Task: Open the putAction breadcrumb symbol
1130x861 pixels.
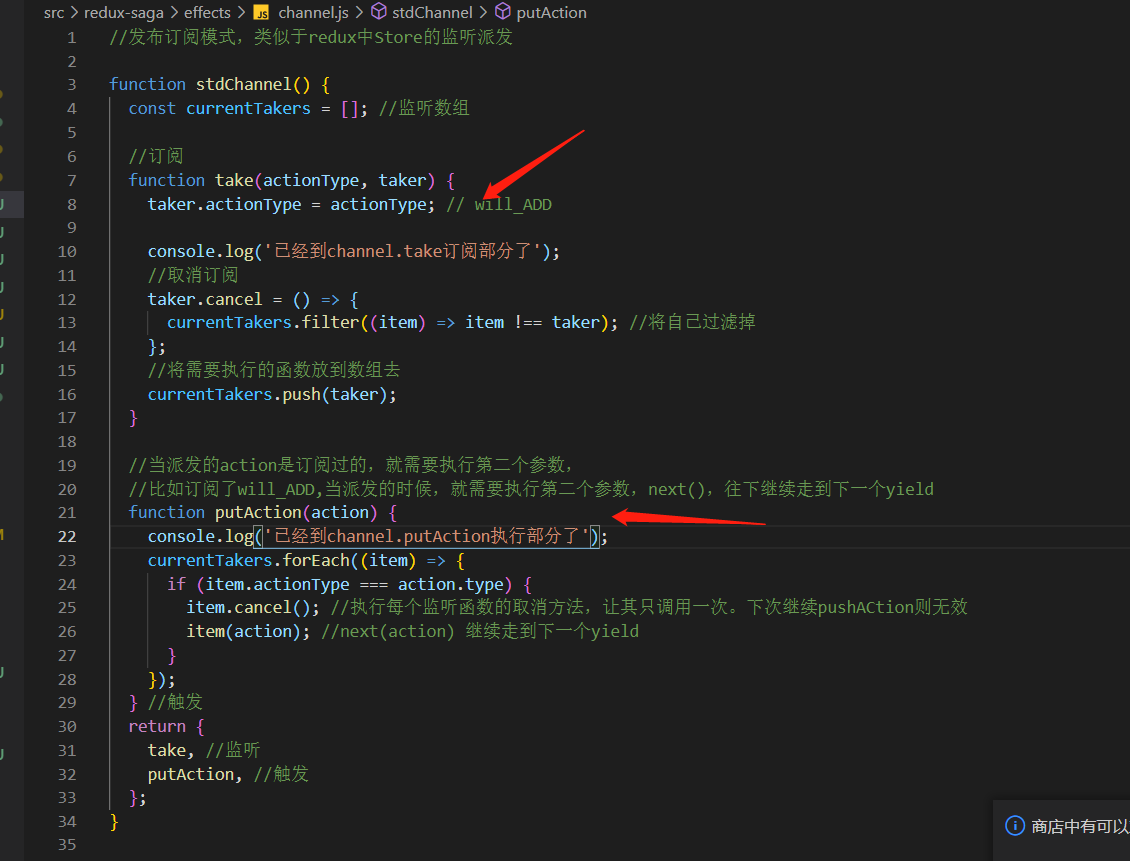Action: tap(551, 12)
